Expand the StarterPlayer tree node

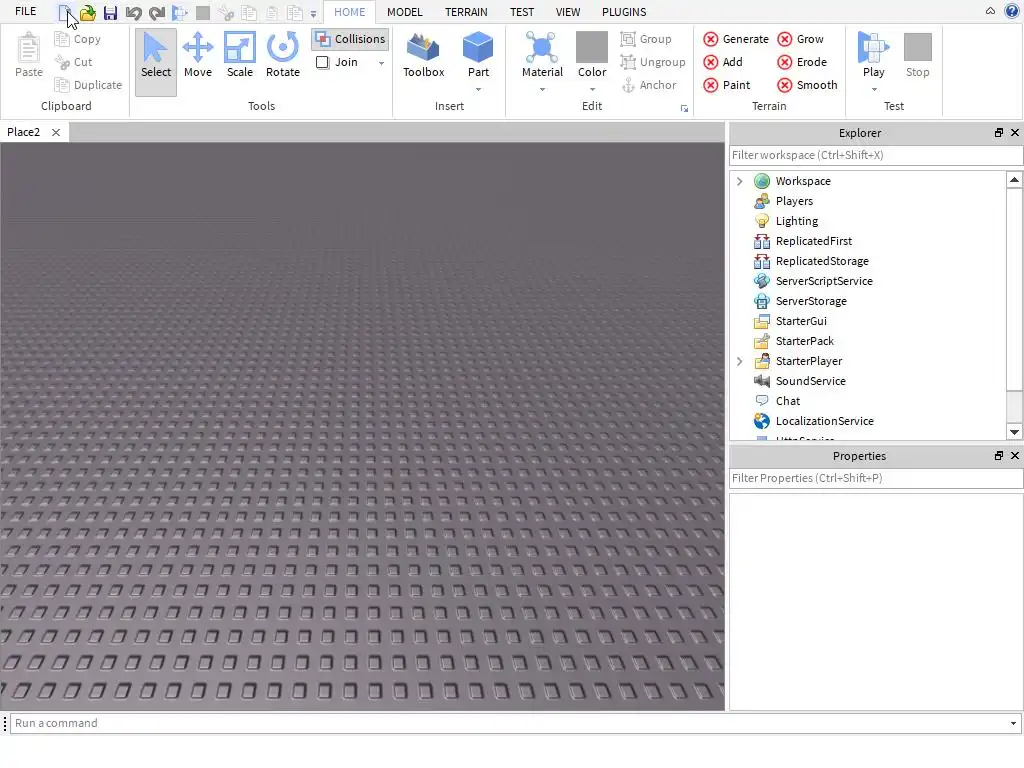point(739,361)
